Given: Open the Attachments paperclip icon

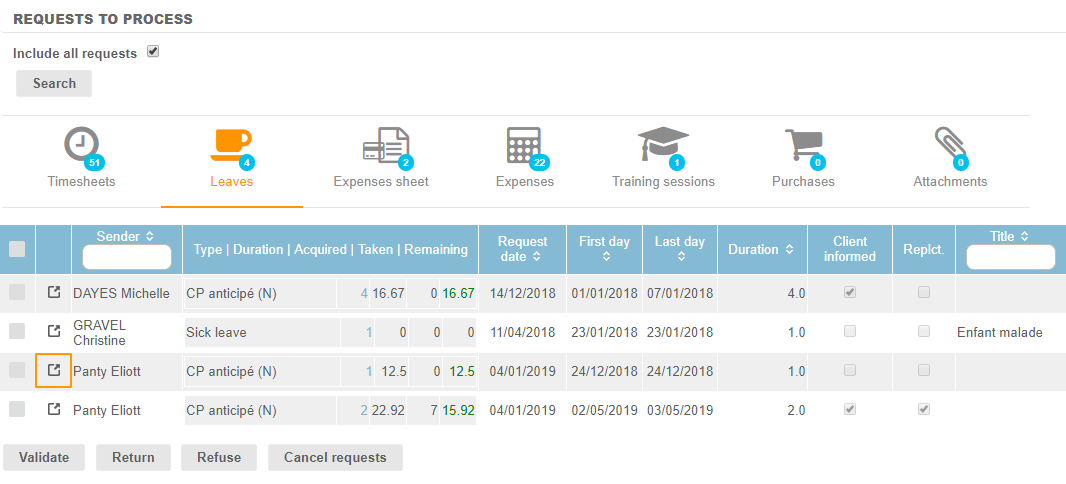Looking at the screenshot, I should (x=949, y=146).
